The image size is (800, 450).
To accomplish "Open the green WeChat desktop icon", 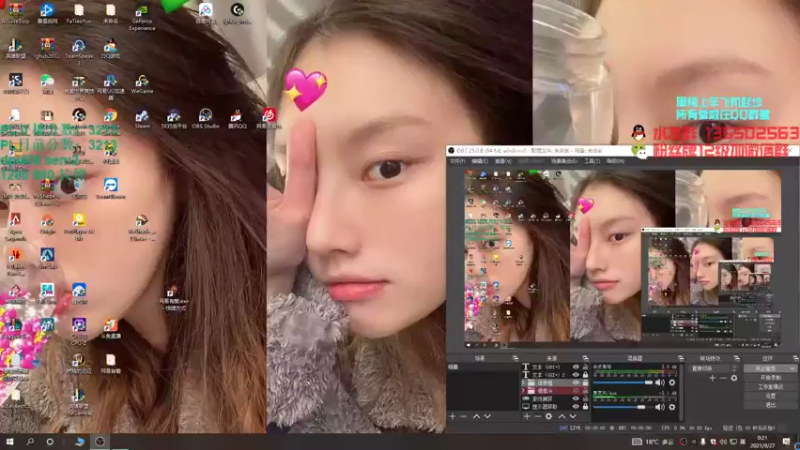I will click(x=47, y=84).
